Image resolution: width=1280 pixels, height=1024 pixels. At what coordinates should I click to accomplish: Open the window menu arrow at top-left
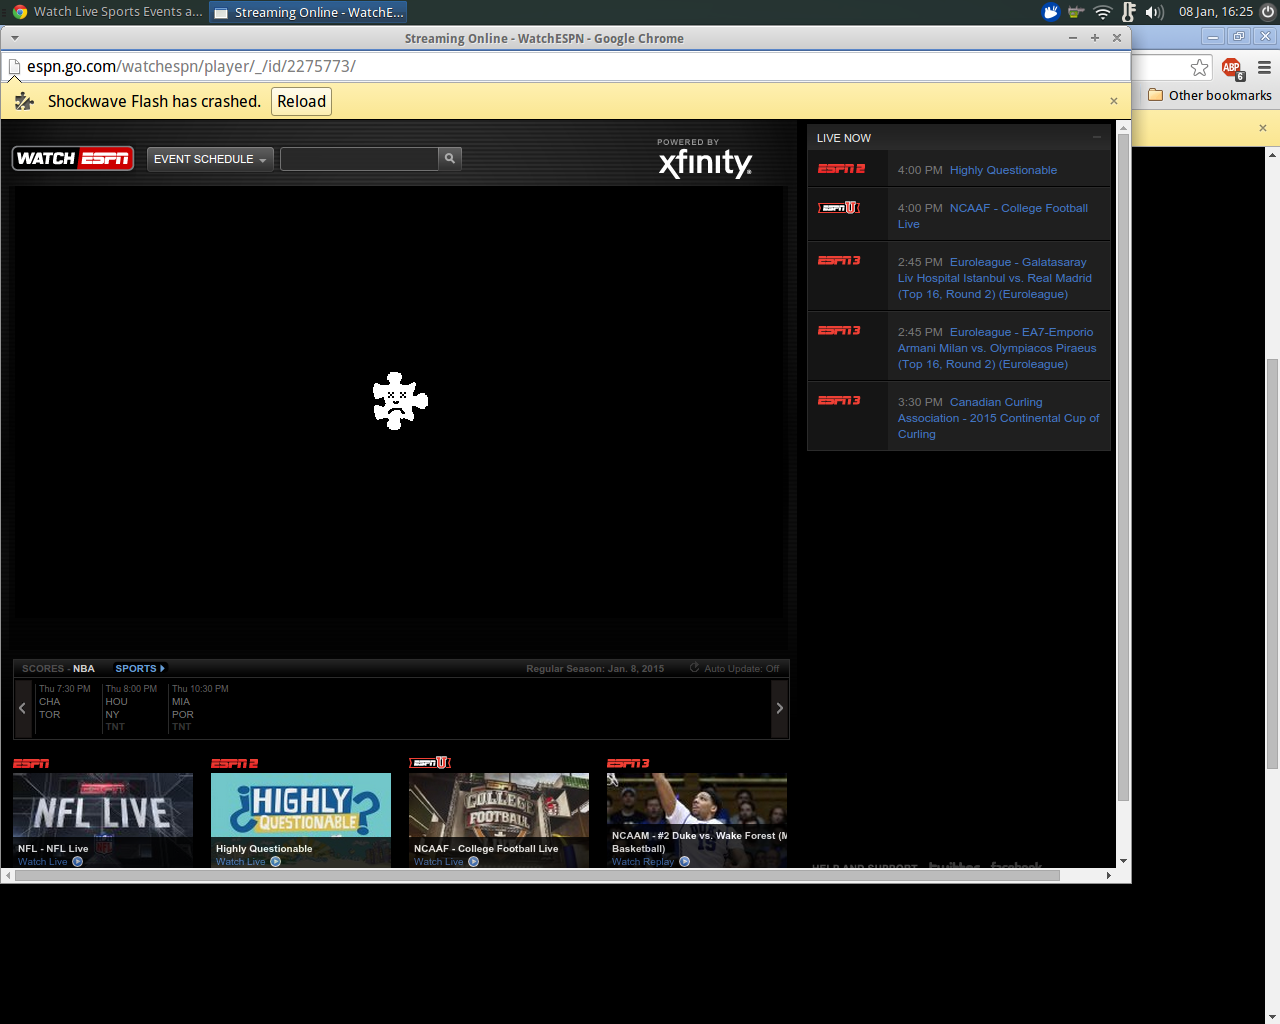[14, 38]
